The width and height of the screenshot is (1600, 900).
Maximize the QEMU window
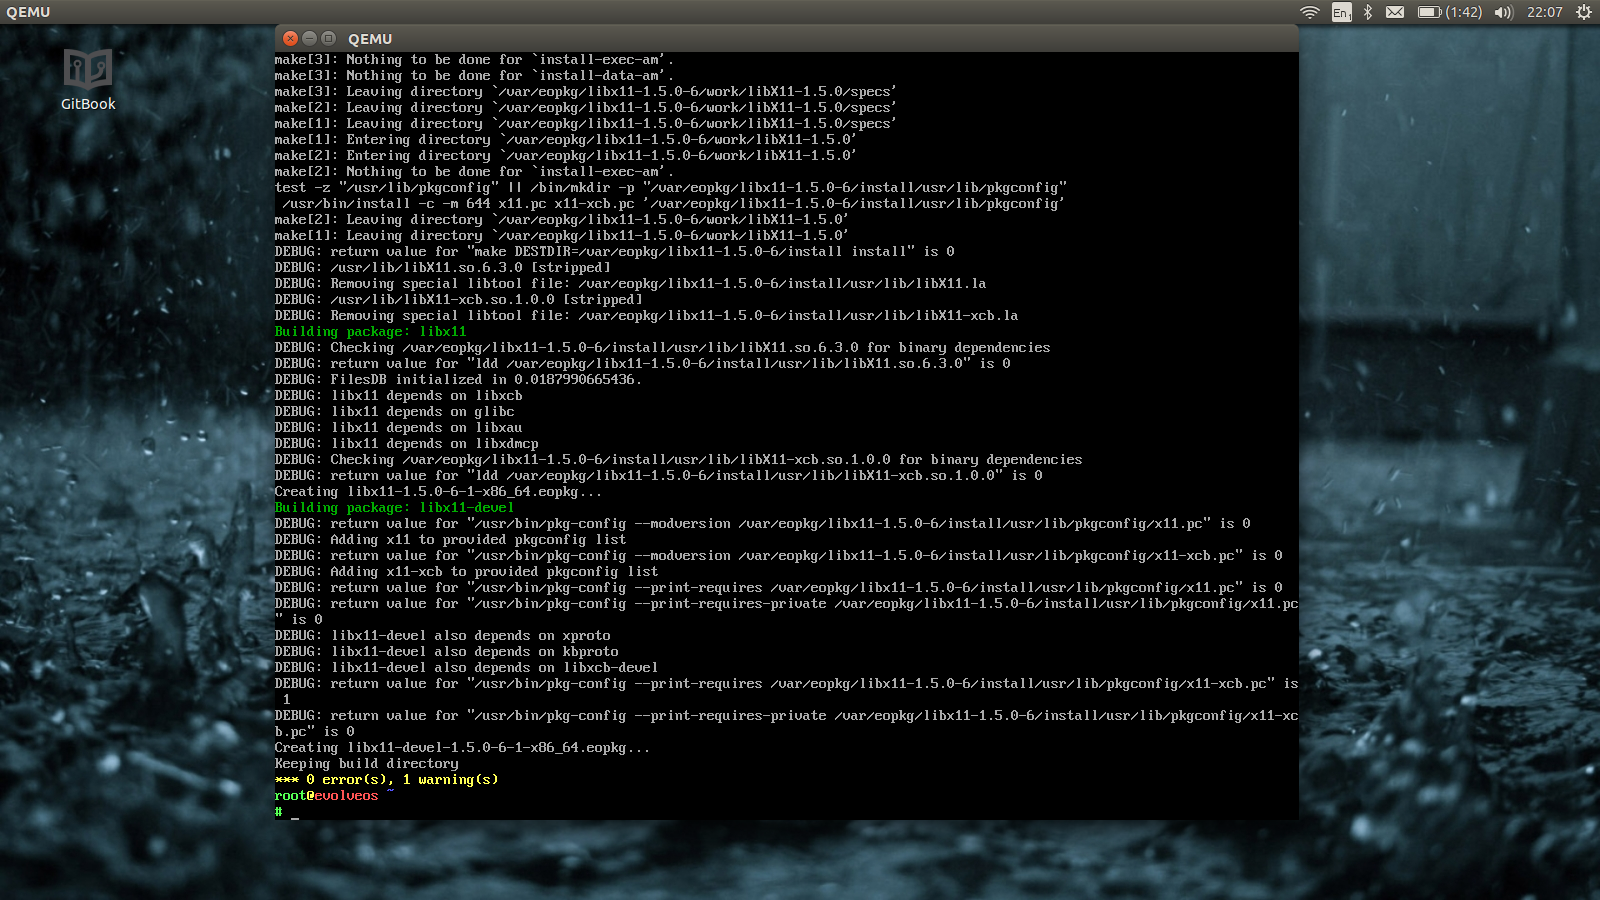point(328,38)
